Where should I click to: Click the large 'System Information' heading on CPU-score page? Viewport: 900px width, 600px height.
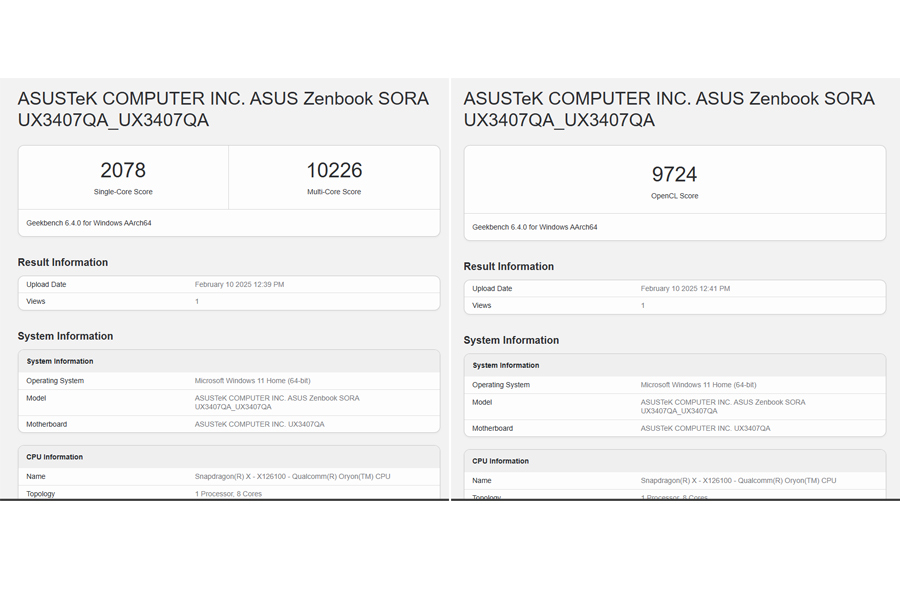65,336
